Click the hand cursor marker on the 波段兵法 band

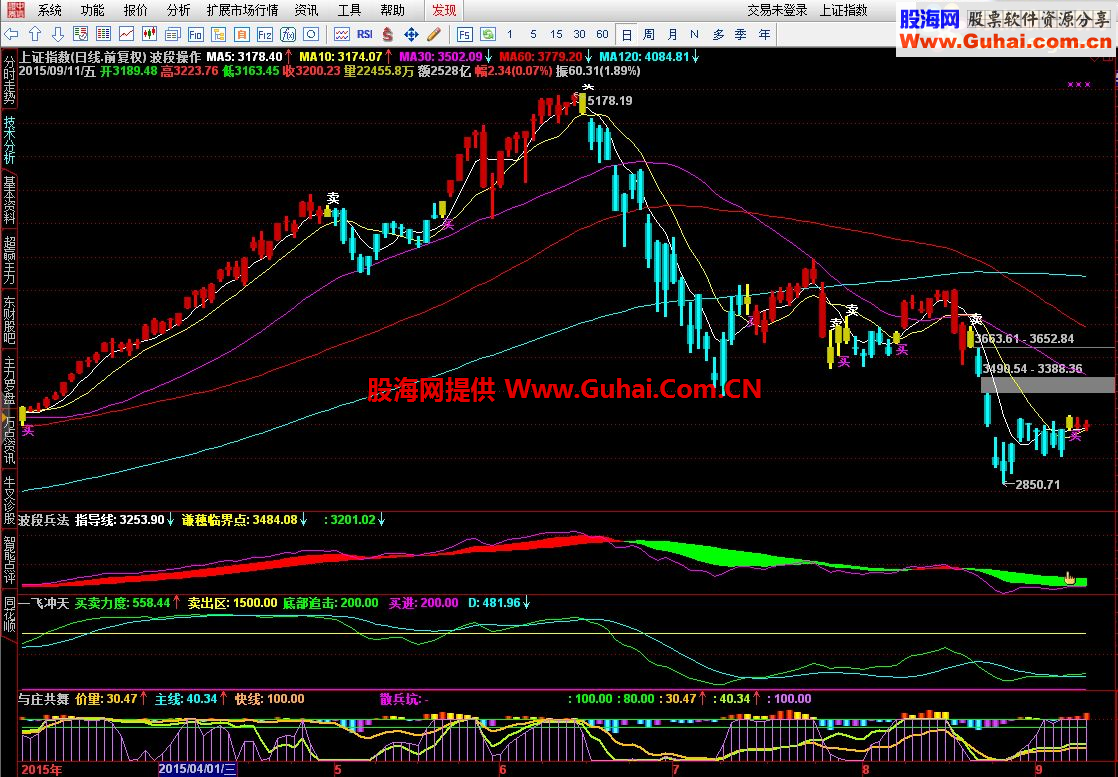point(1070,578)
